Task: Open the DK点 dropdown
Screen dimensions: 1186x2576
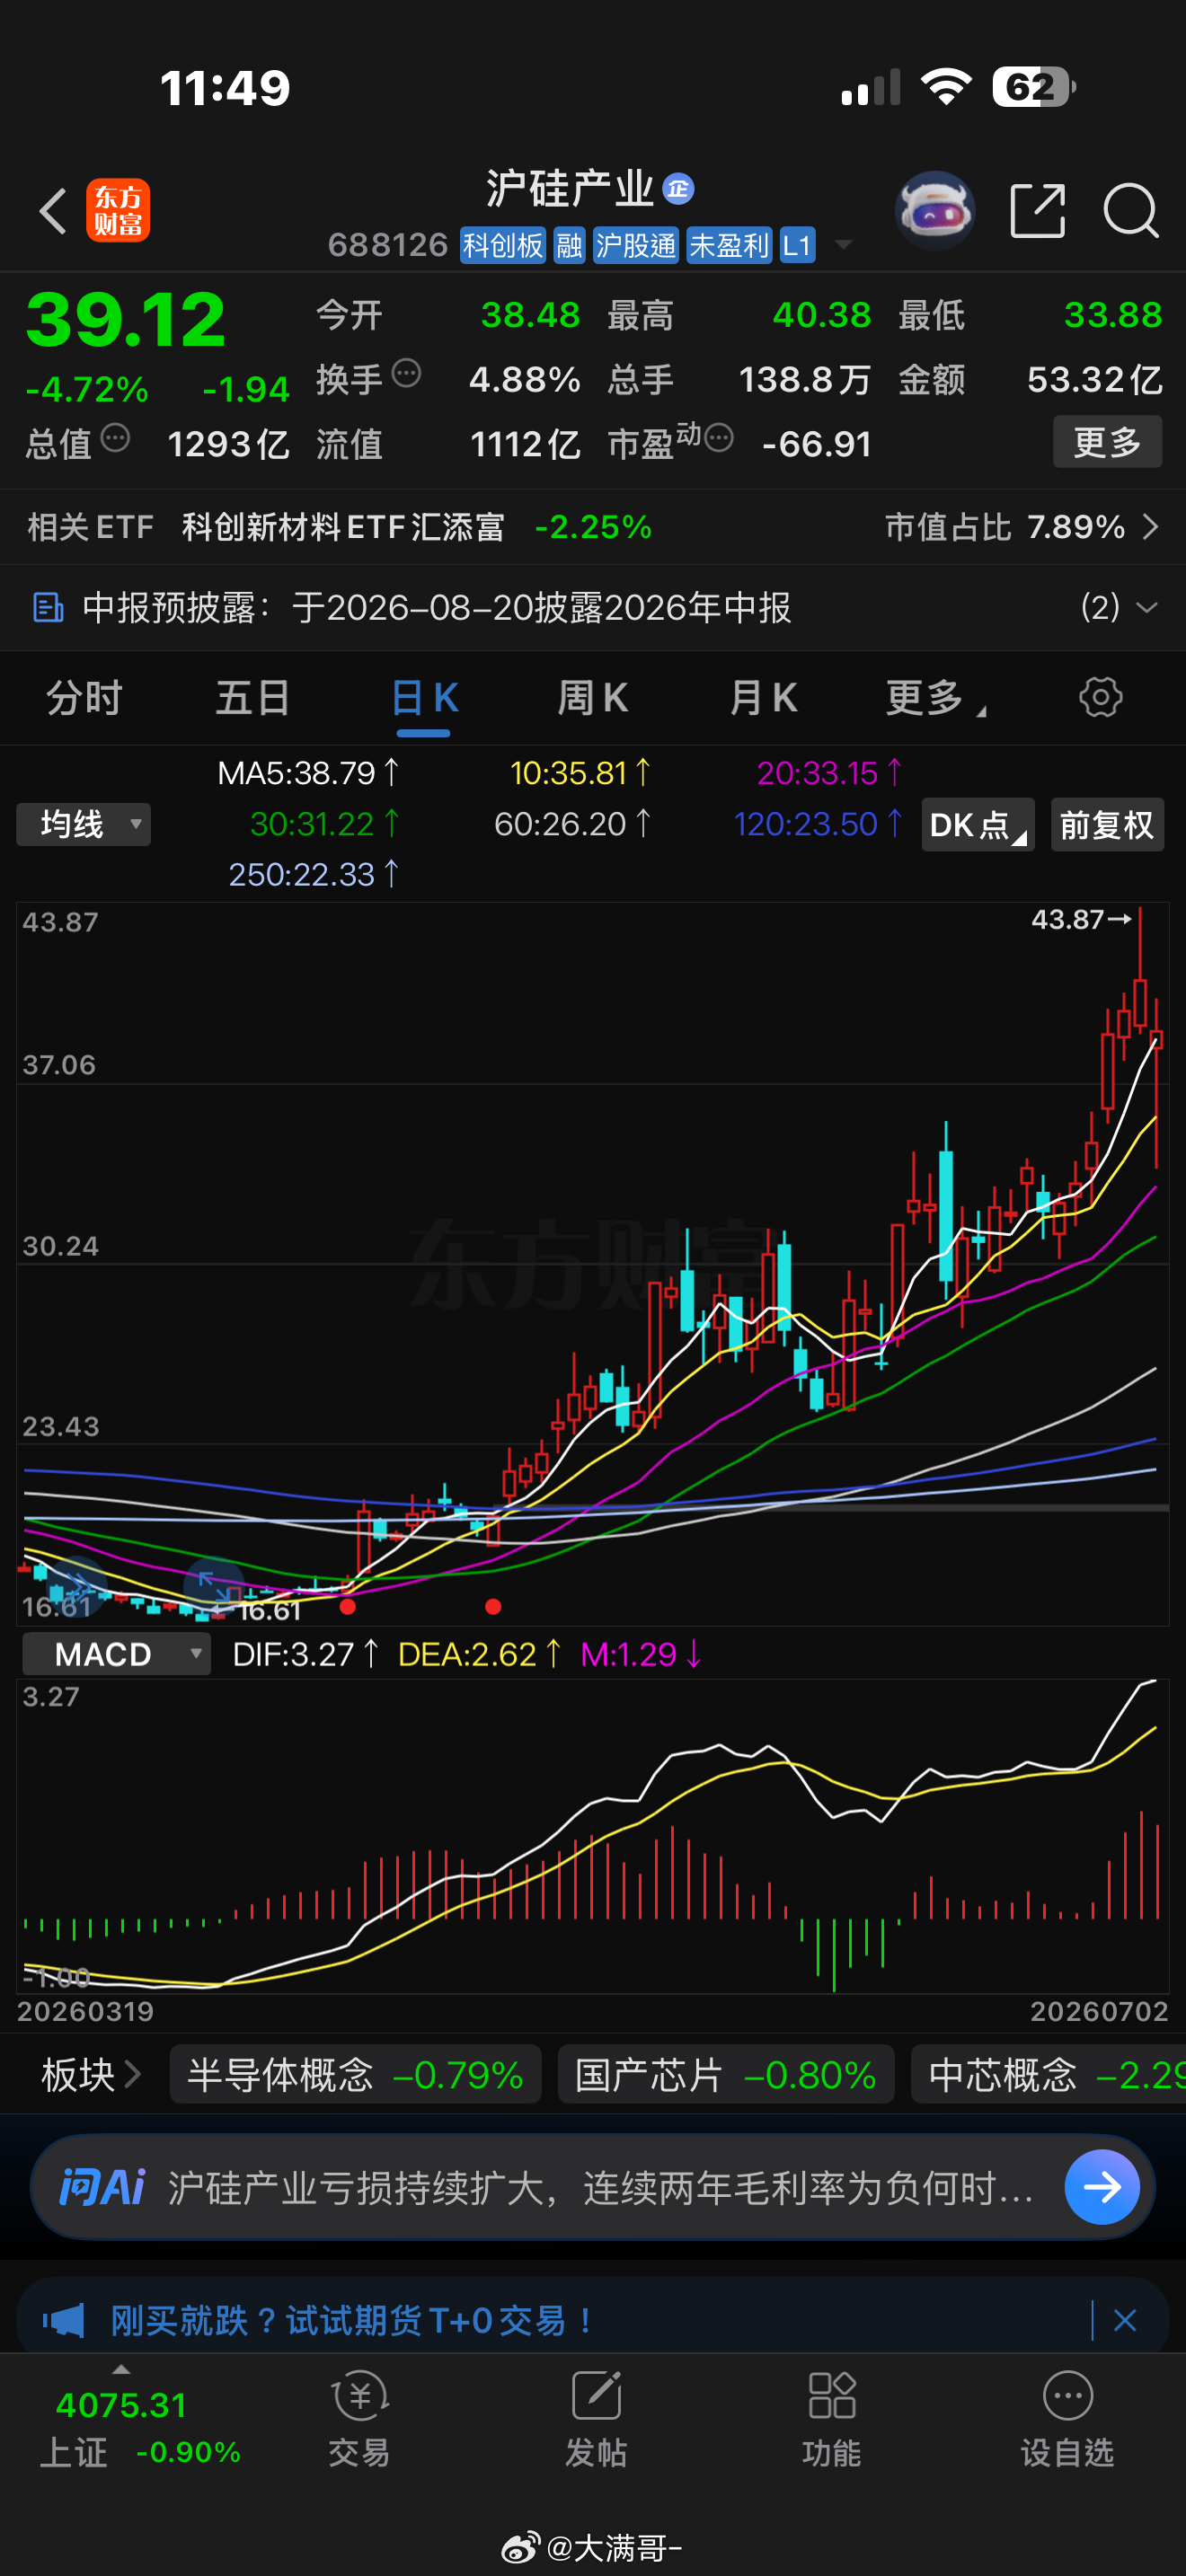Action: (978, 825)
